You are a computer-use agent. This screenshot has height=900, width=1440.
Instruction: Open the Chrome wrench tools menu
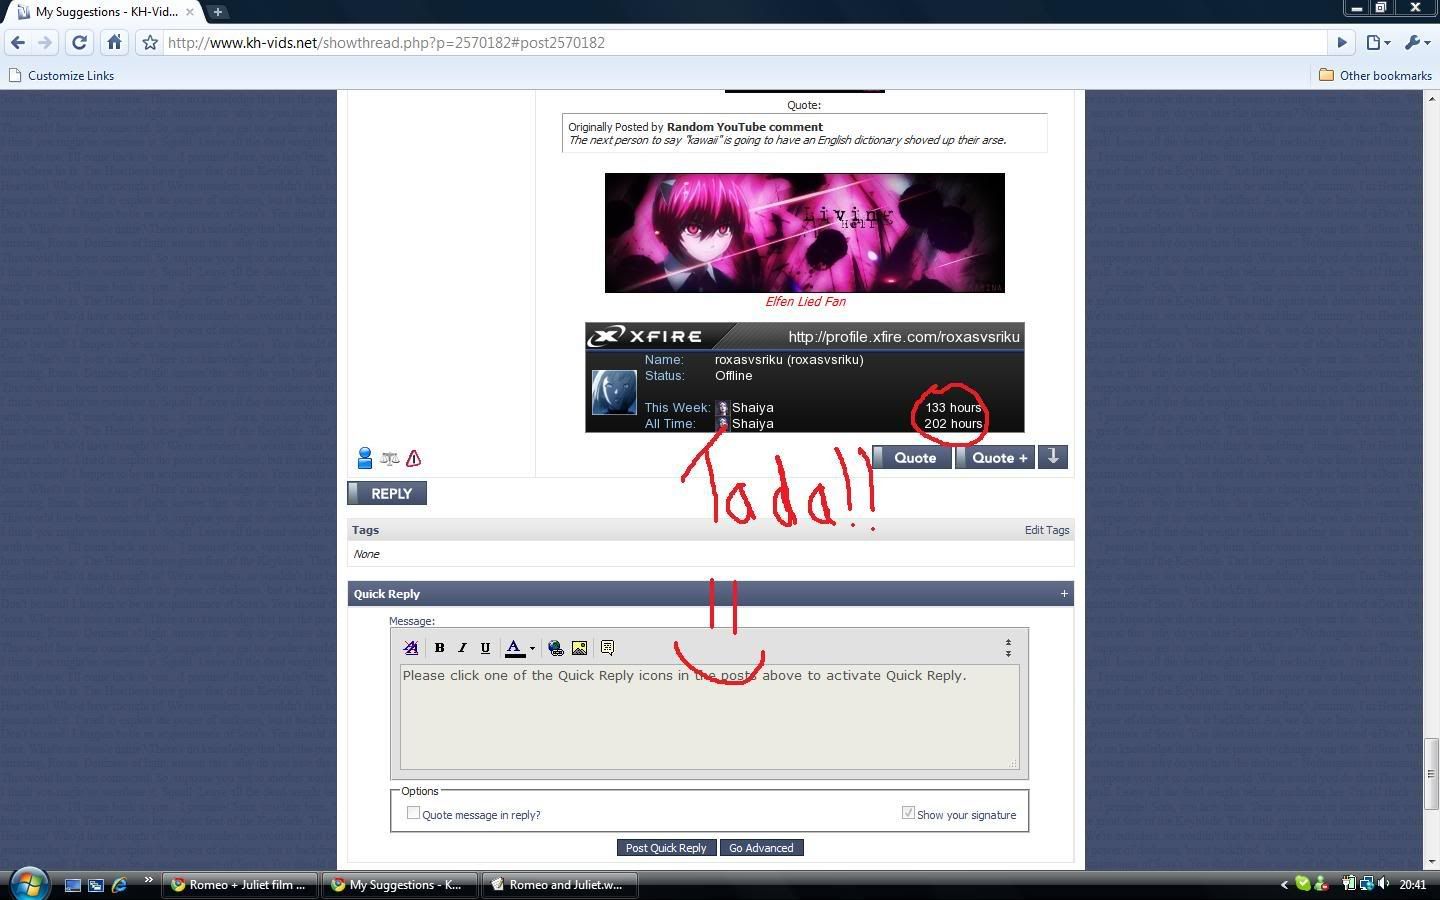[x=1417, y=42]
